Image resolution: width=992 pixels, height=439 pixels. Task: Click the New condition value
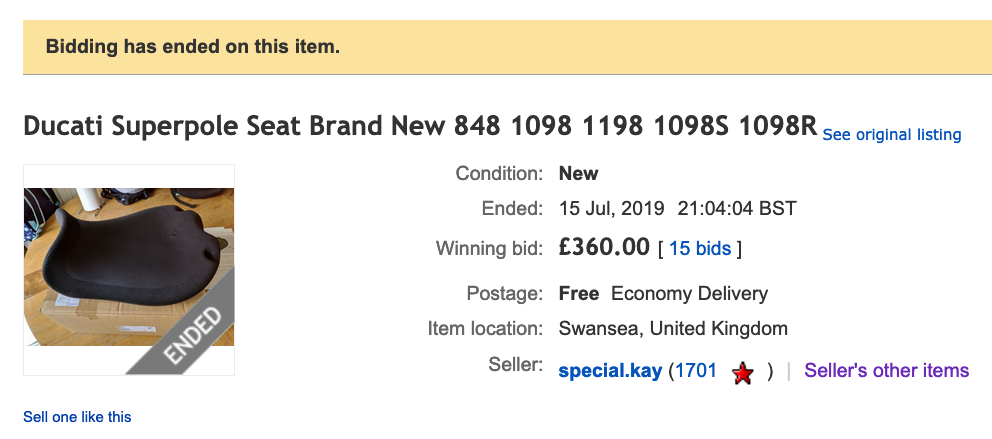click(578, 173)
